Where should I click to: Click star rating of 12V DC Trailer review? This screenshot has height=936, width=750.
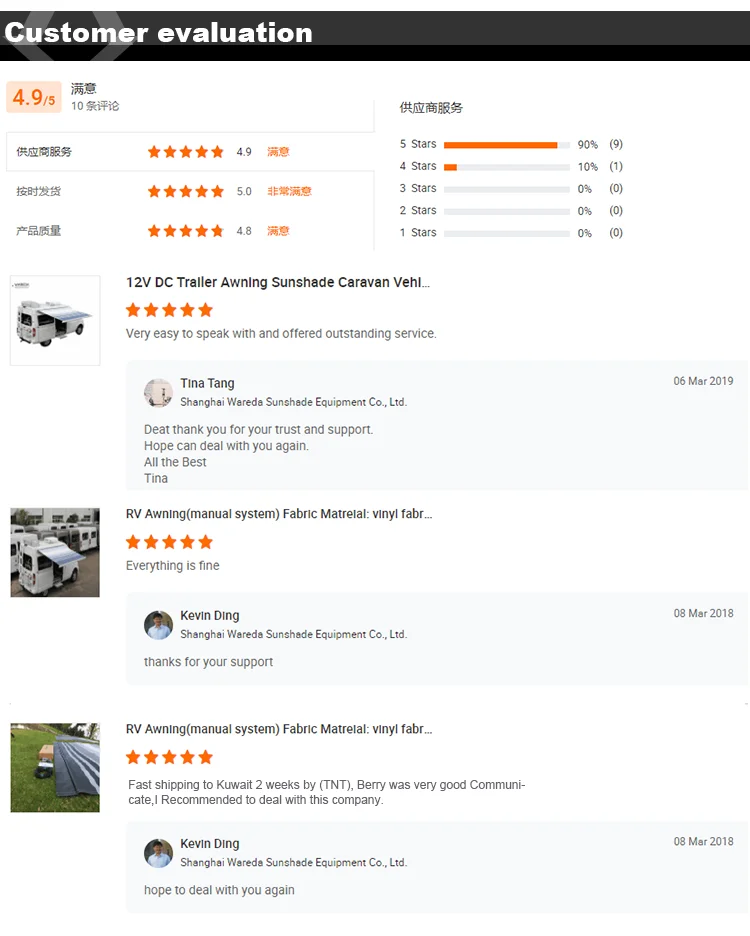pos(169,310)
